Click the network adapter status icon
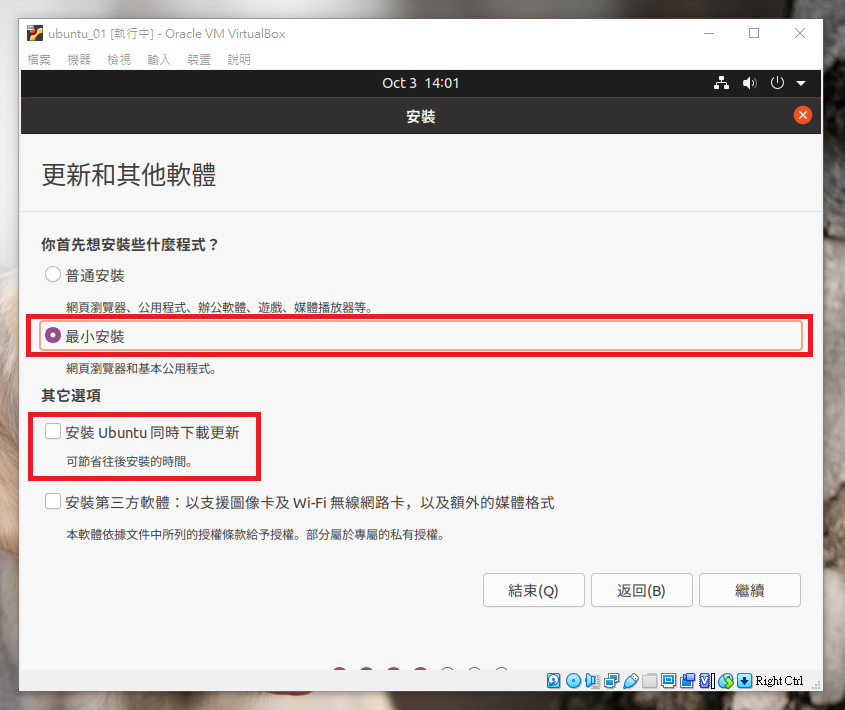845x710 pixels. point(612,681)
